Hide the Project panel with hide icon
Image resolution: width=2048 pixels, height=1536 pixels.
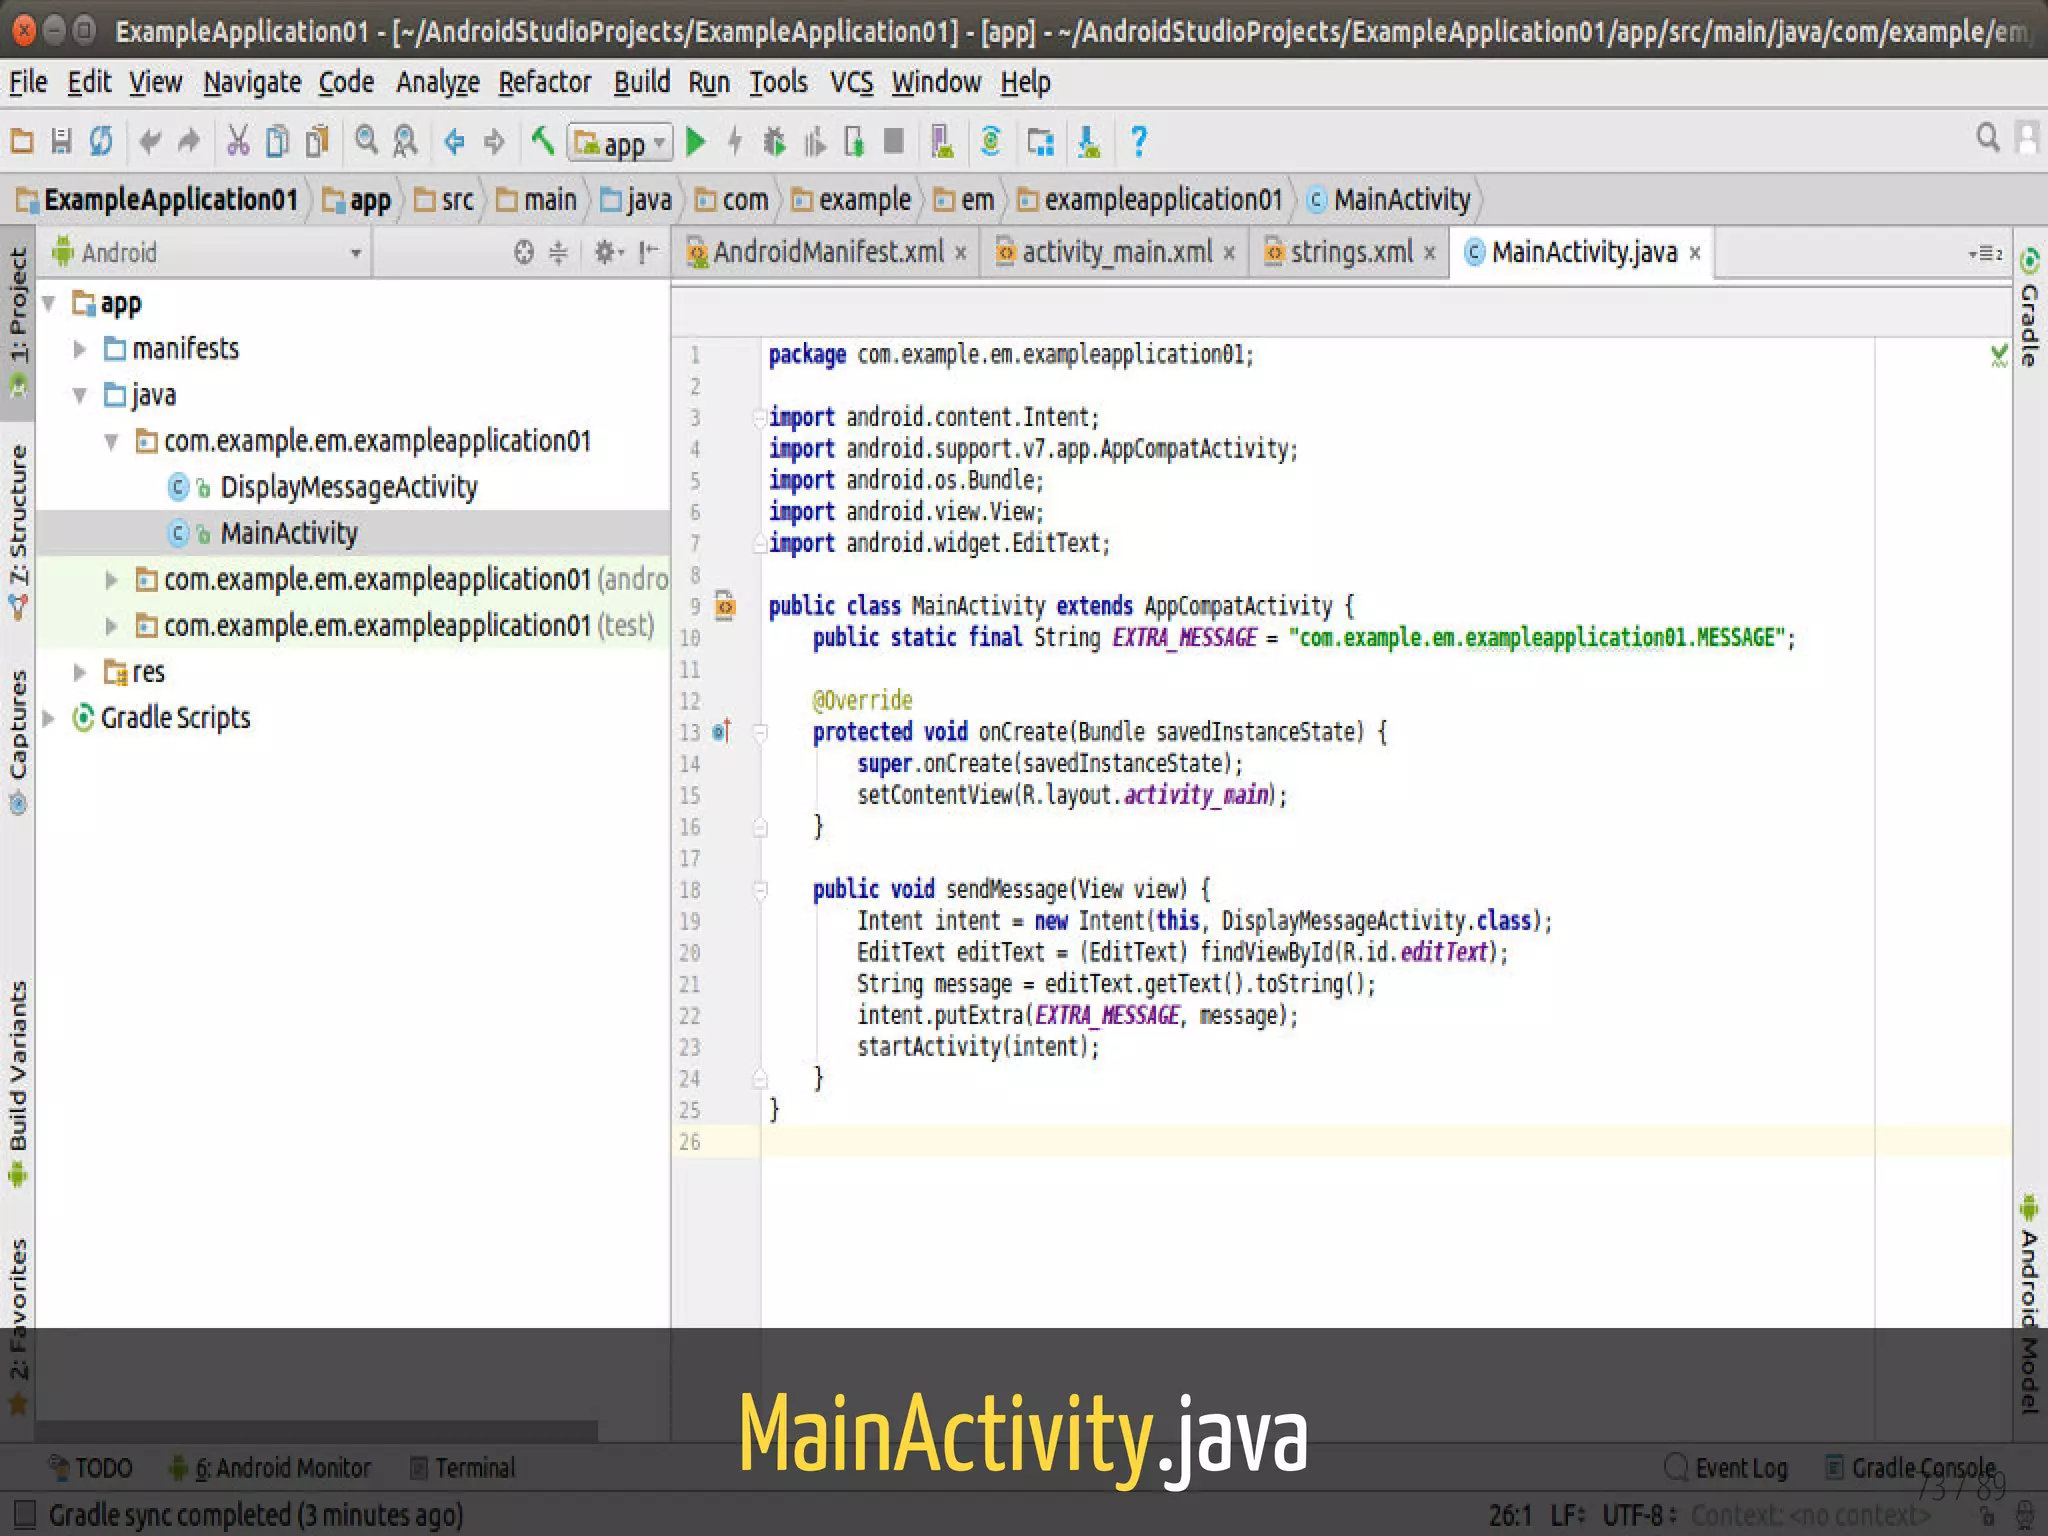pos(649,252)
